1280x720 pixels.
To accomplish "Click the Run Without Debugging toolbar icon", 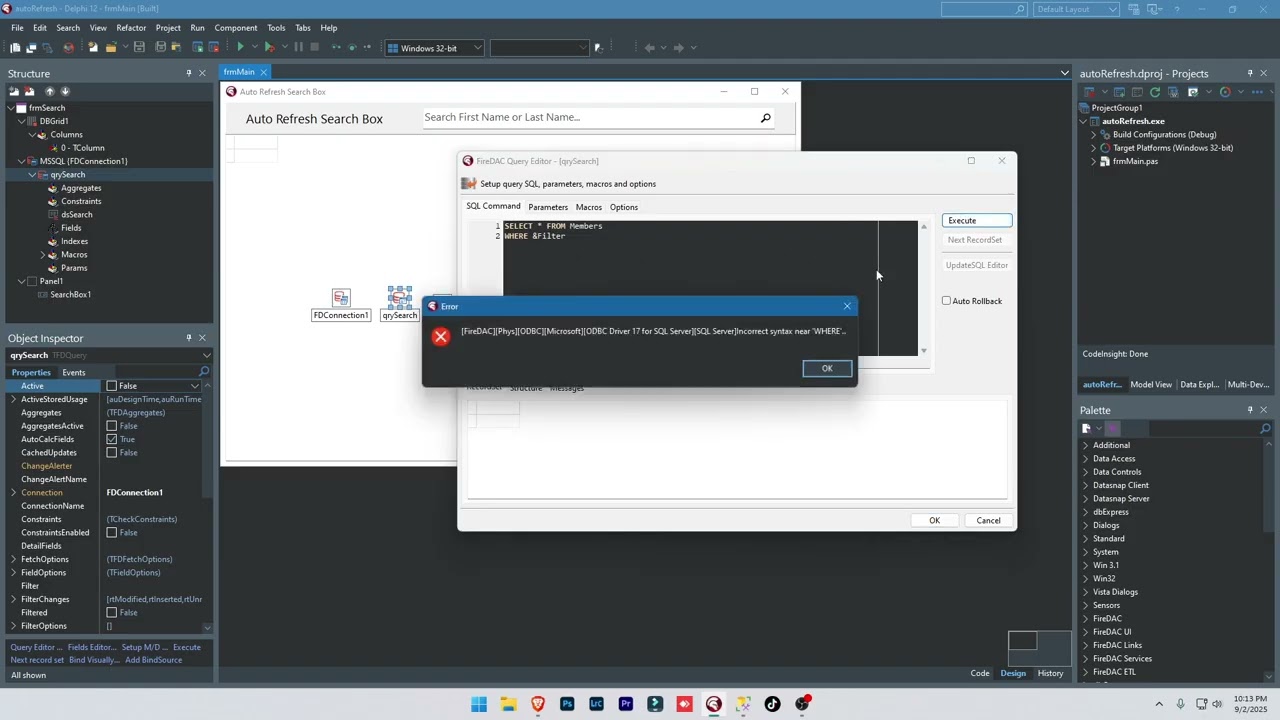I will 269,48.
